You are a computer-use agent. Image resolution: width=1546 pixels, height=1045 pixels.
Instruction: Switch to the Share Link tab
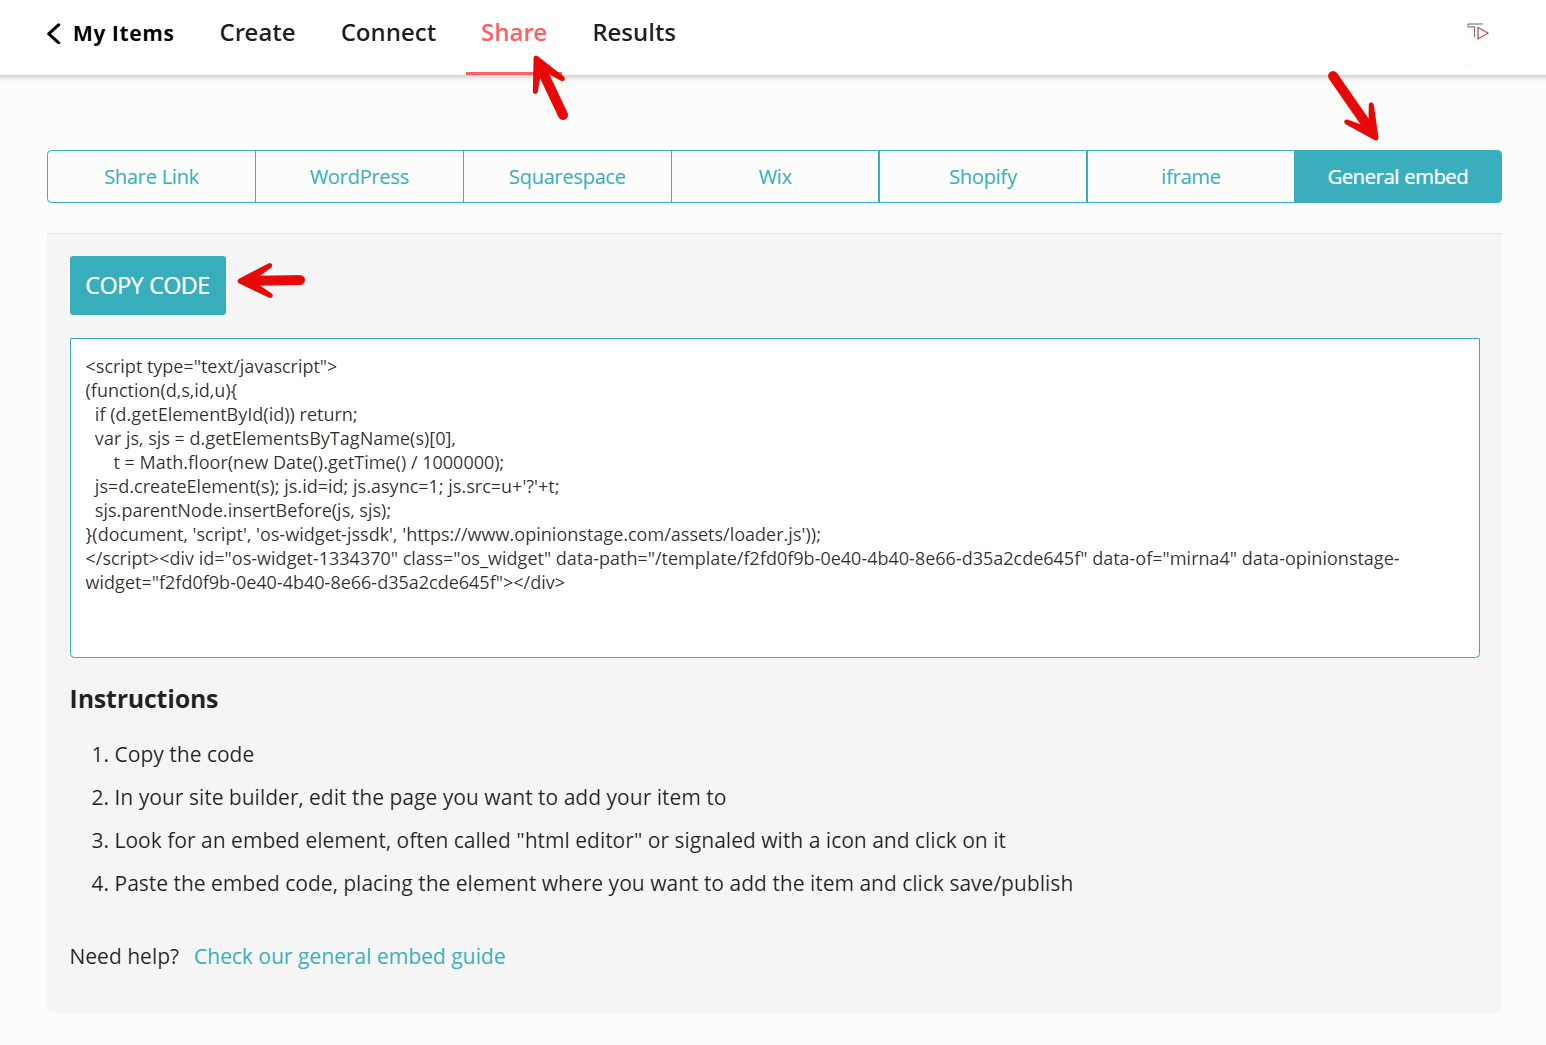pos(151,176)
